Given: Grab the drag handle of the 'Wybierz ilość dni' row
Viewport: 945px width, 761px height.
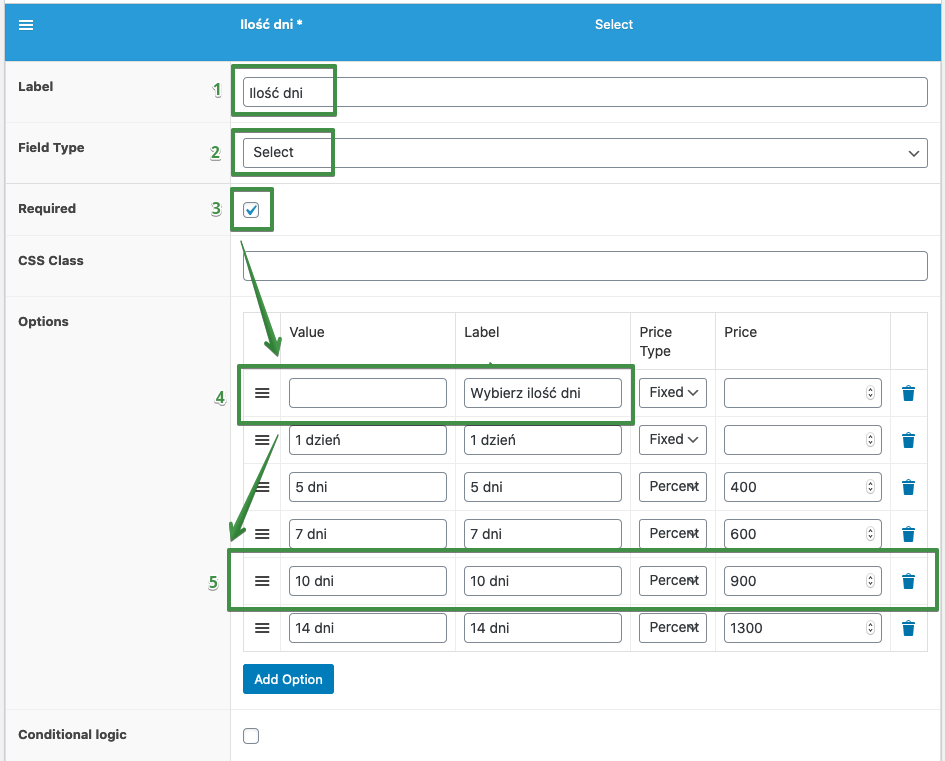Looking at the screenshot, I should pos(262,393).
